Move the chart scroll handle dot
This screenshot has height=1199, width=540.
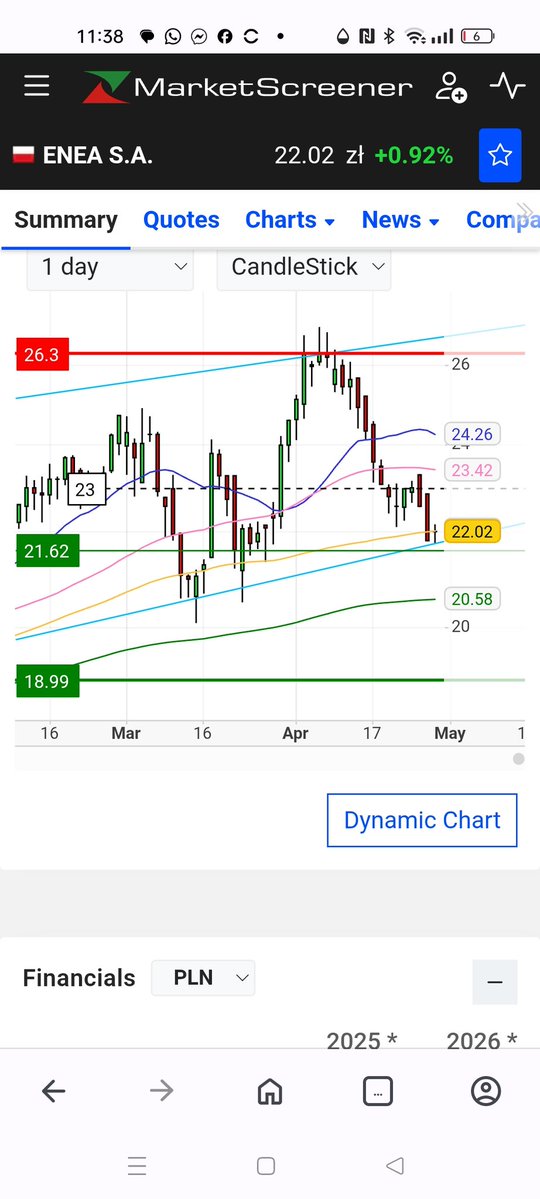(519, 759)
